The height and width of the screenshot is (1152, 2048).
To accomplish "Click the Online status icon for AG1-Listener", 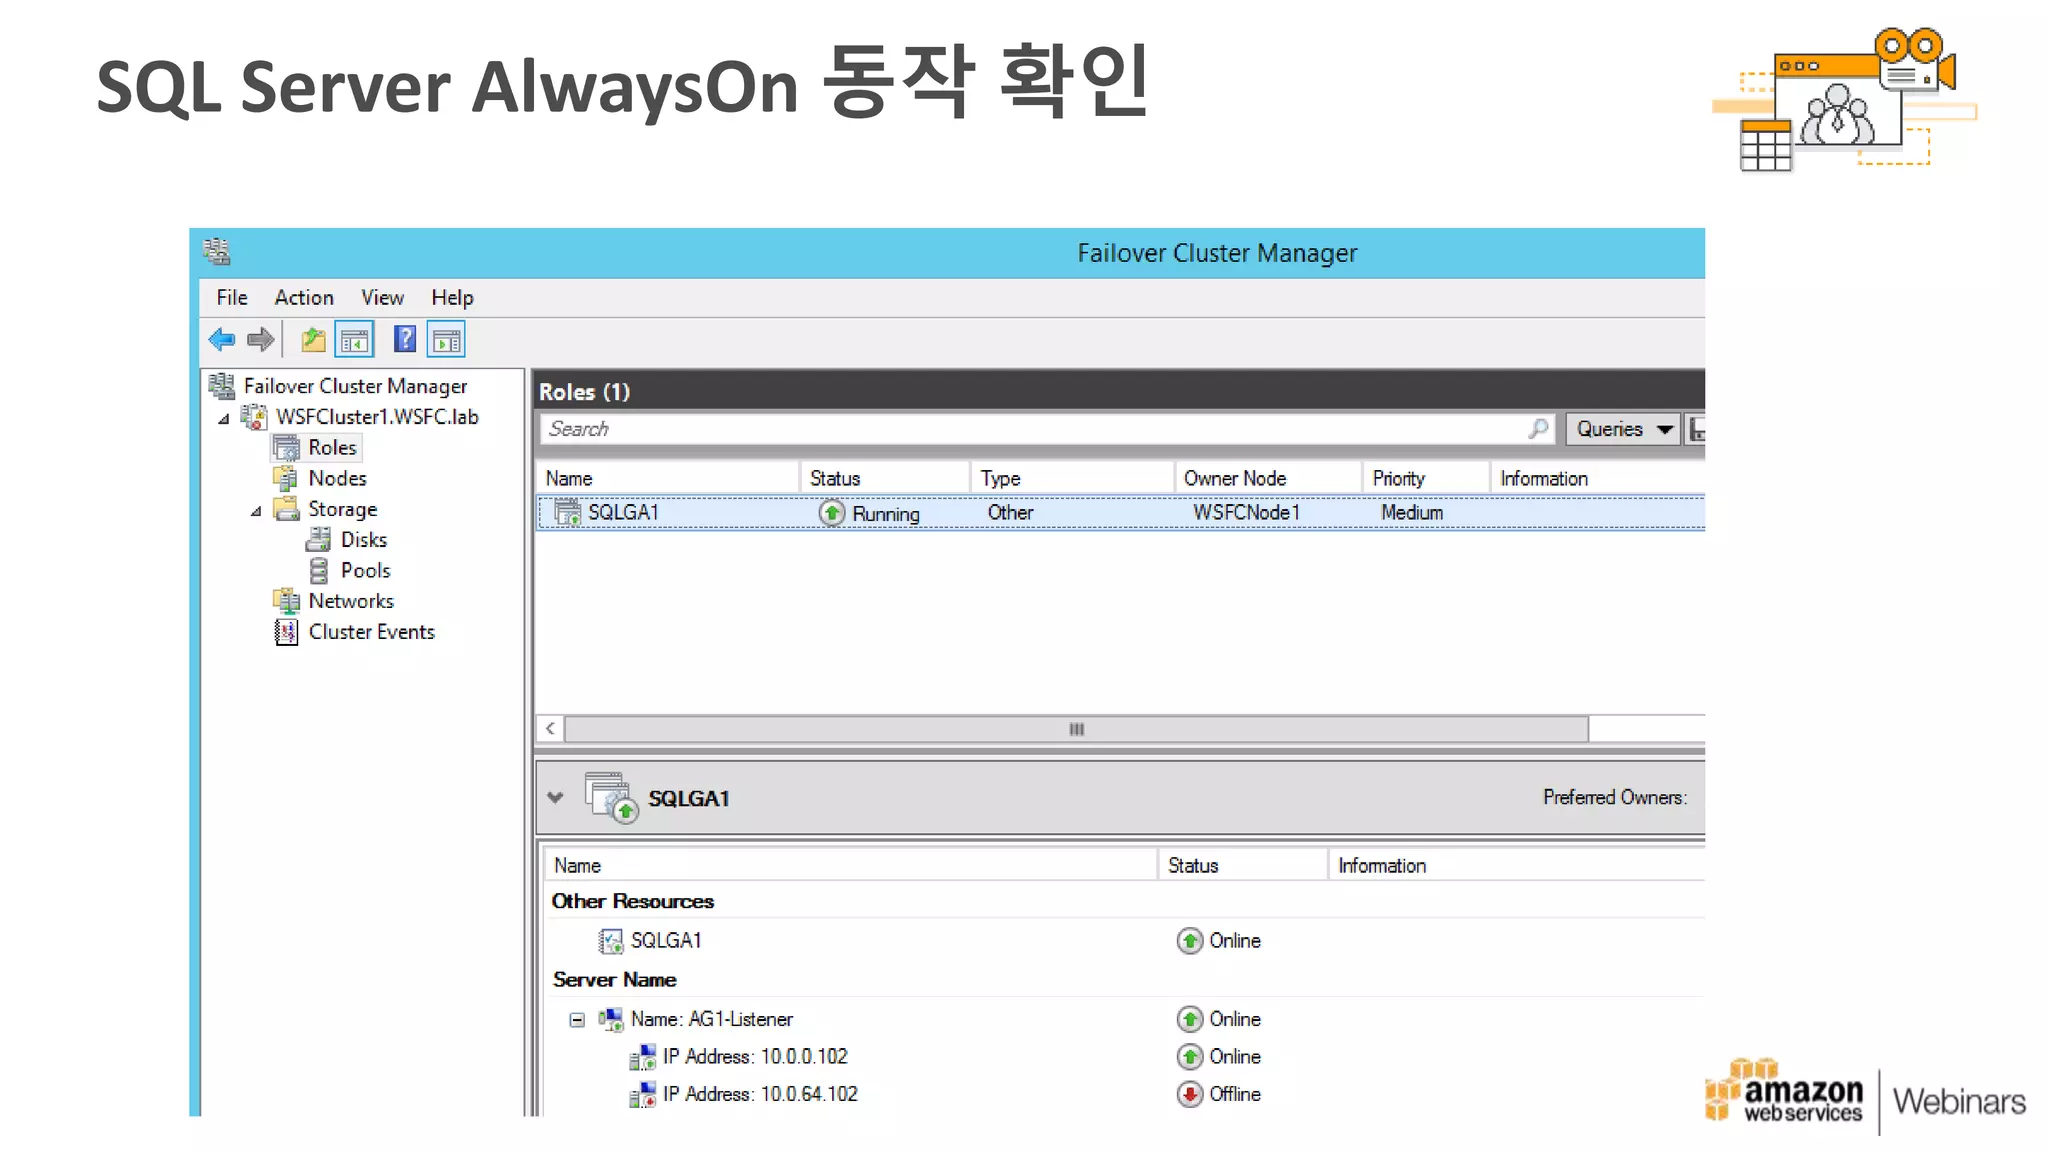I will click(x=1189, y=1019).
